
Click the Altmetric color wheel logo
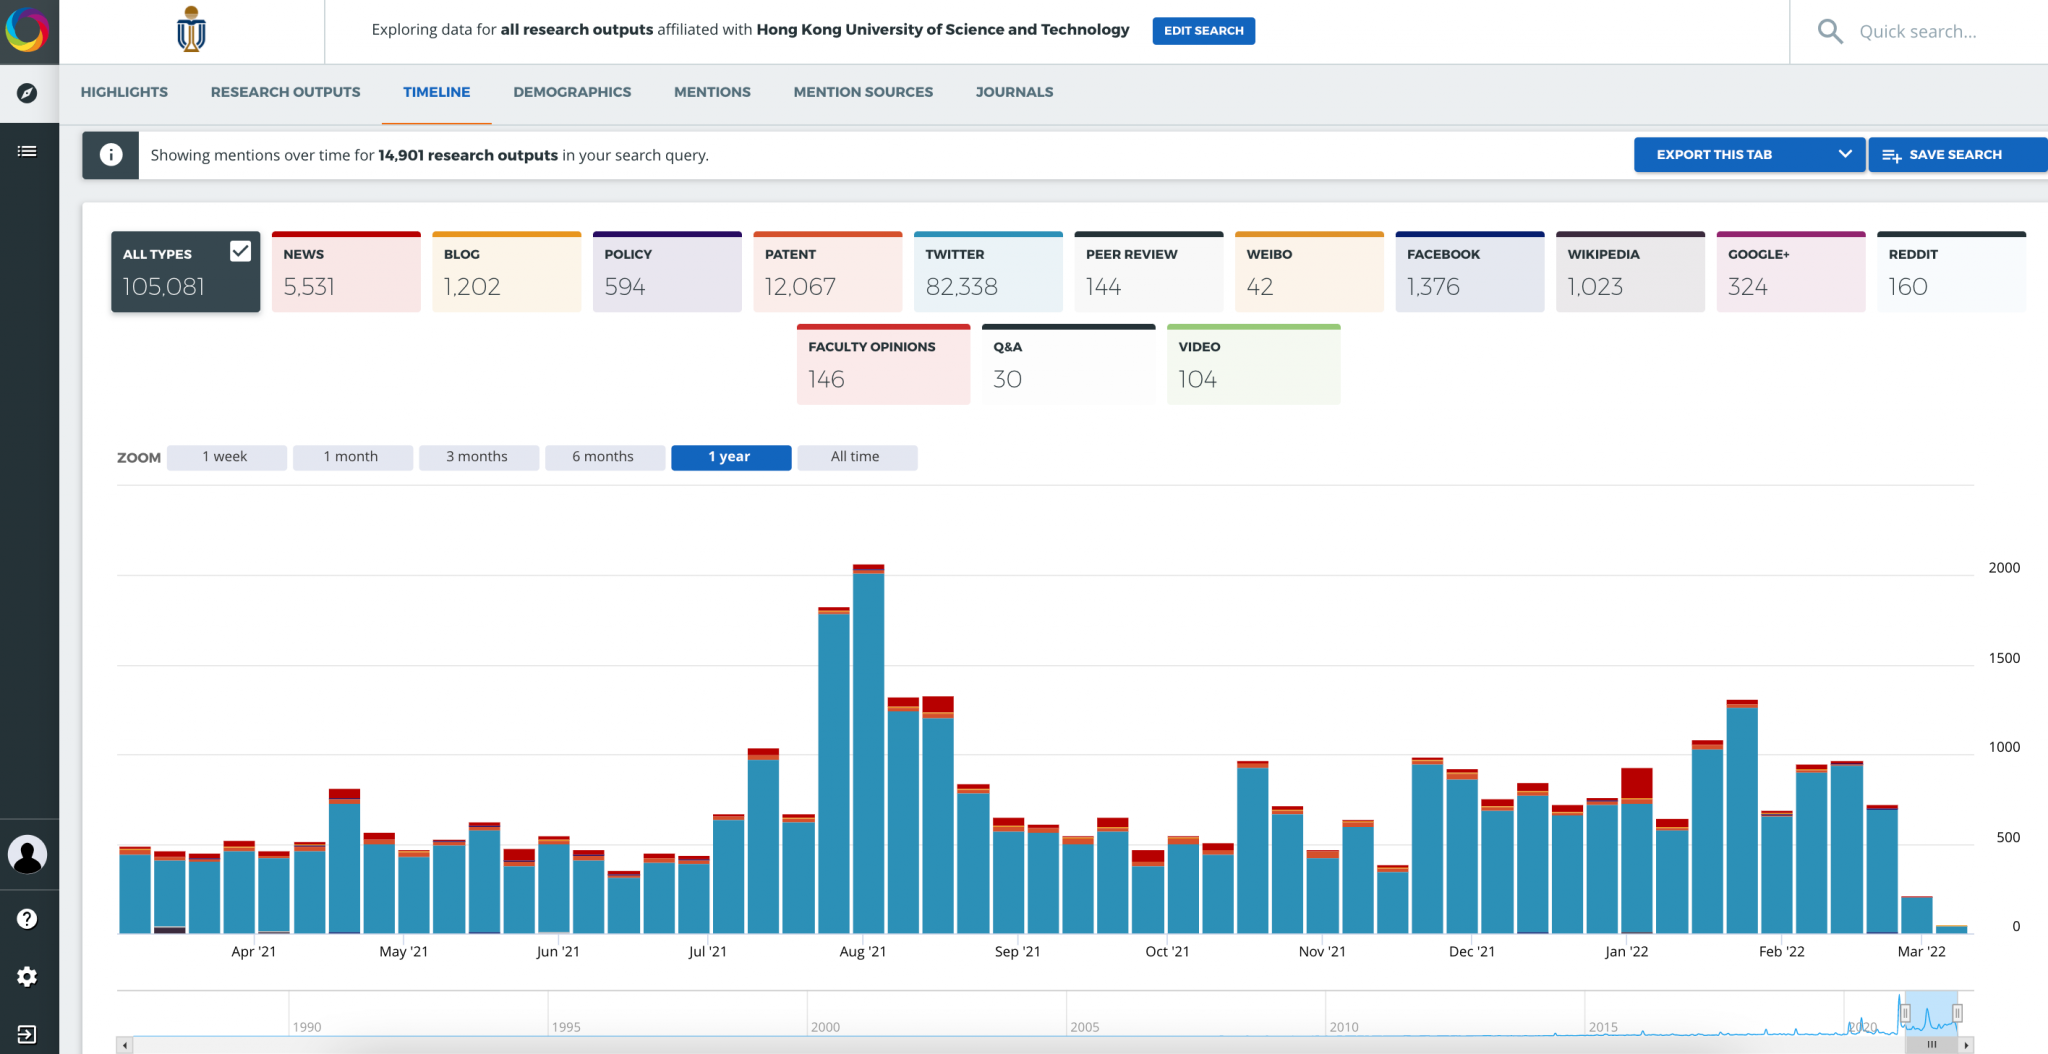pos(29,31)
